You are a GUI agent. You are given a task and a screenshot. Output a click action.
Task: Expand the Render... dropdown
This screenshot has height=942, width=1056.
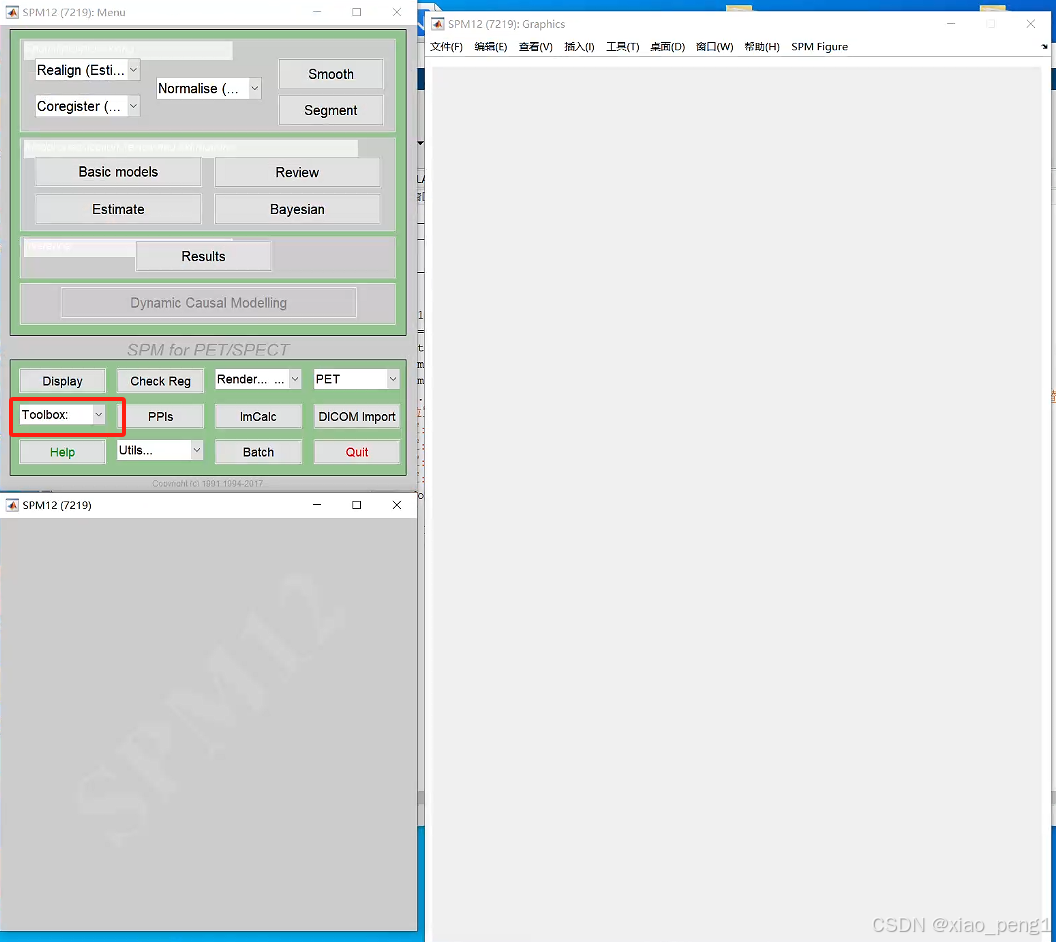(x=258, y=379)
